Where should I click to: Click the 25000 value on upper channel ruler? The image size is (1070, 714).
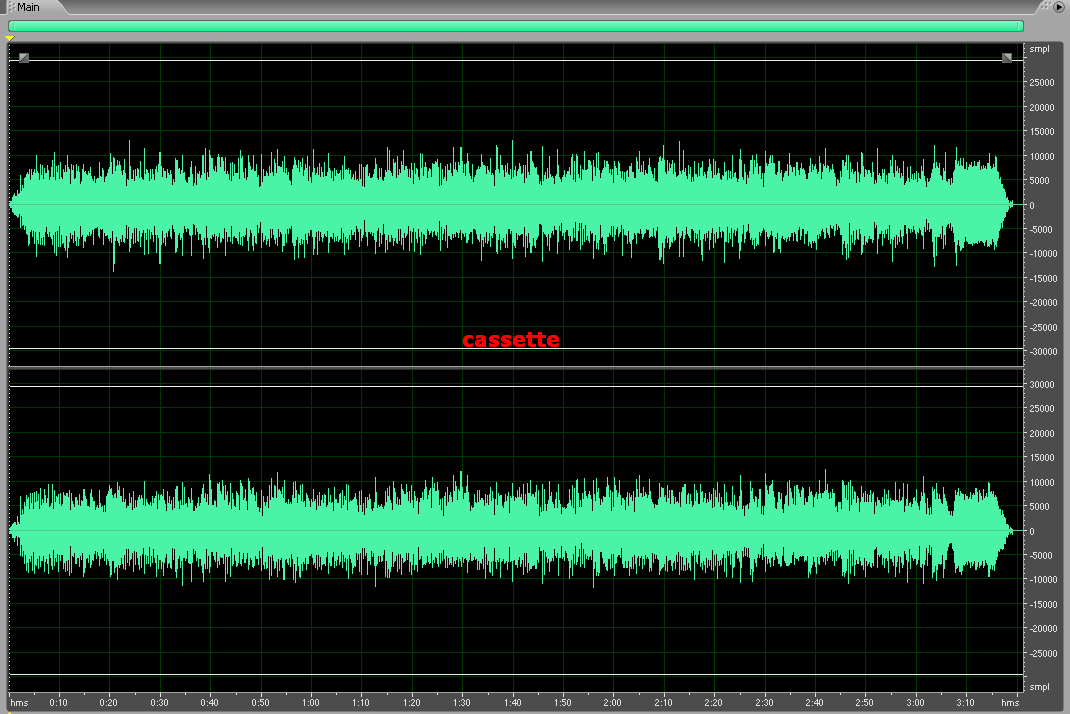coord(1042,83)
